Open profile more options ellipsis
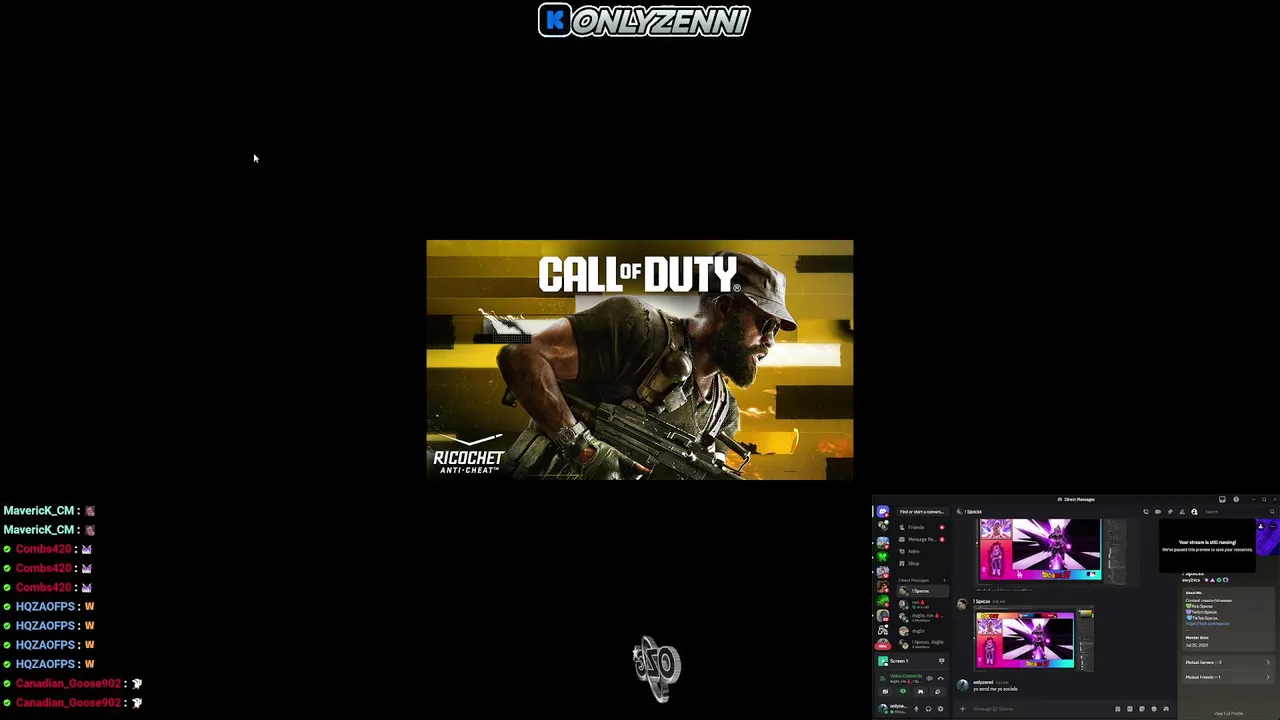The image size is (1280, 720). pyautogui.click(x=1272, y=526)
